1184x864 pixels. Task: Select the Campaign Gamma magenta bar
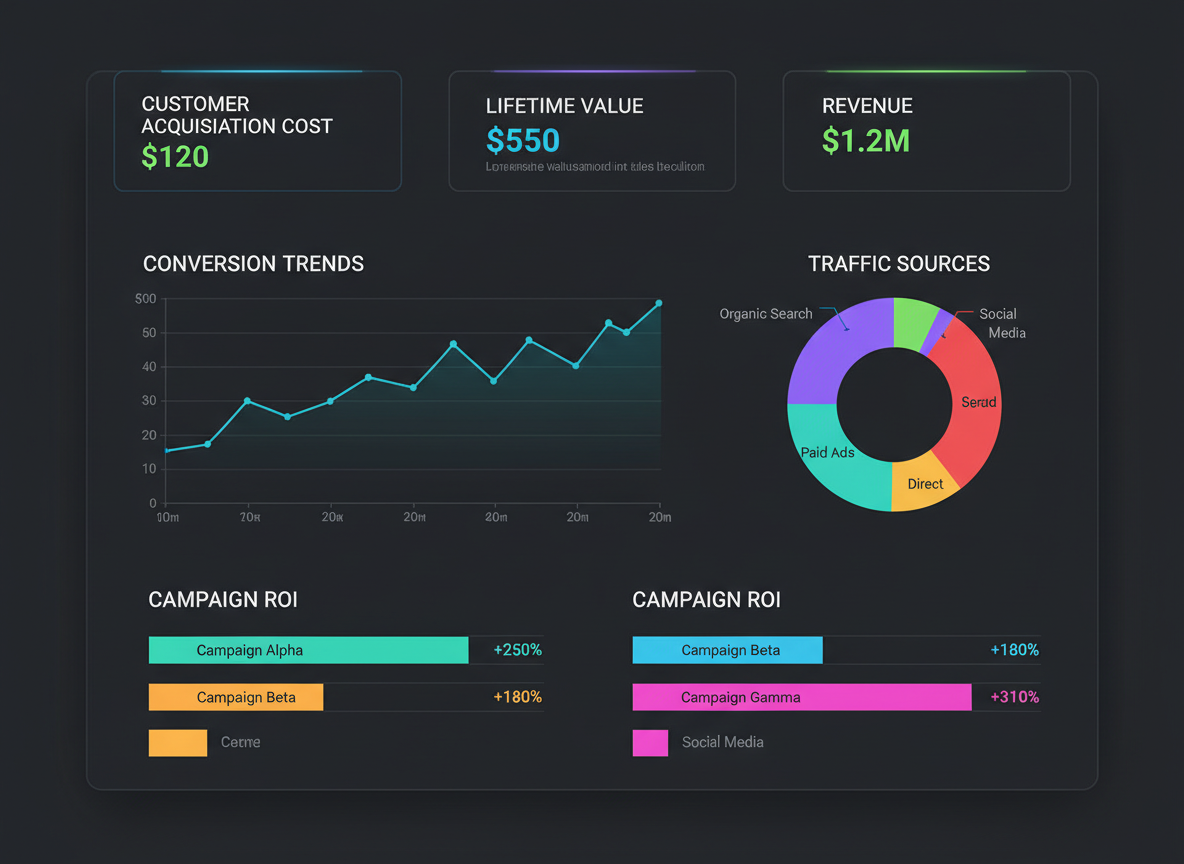[x=800, y=697]
